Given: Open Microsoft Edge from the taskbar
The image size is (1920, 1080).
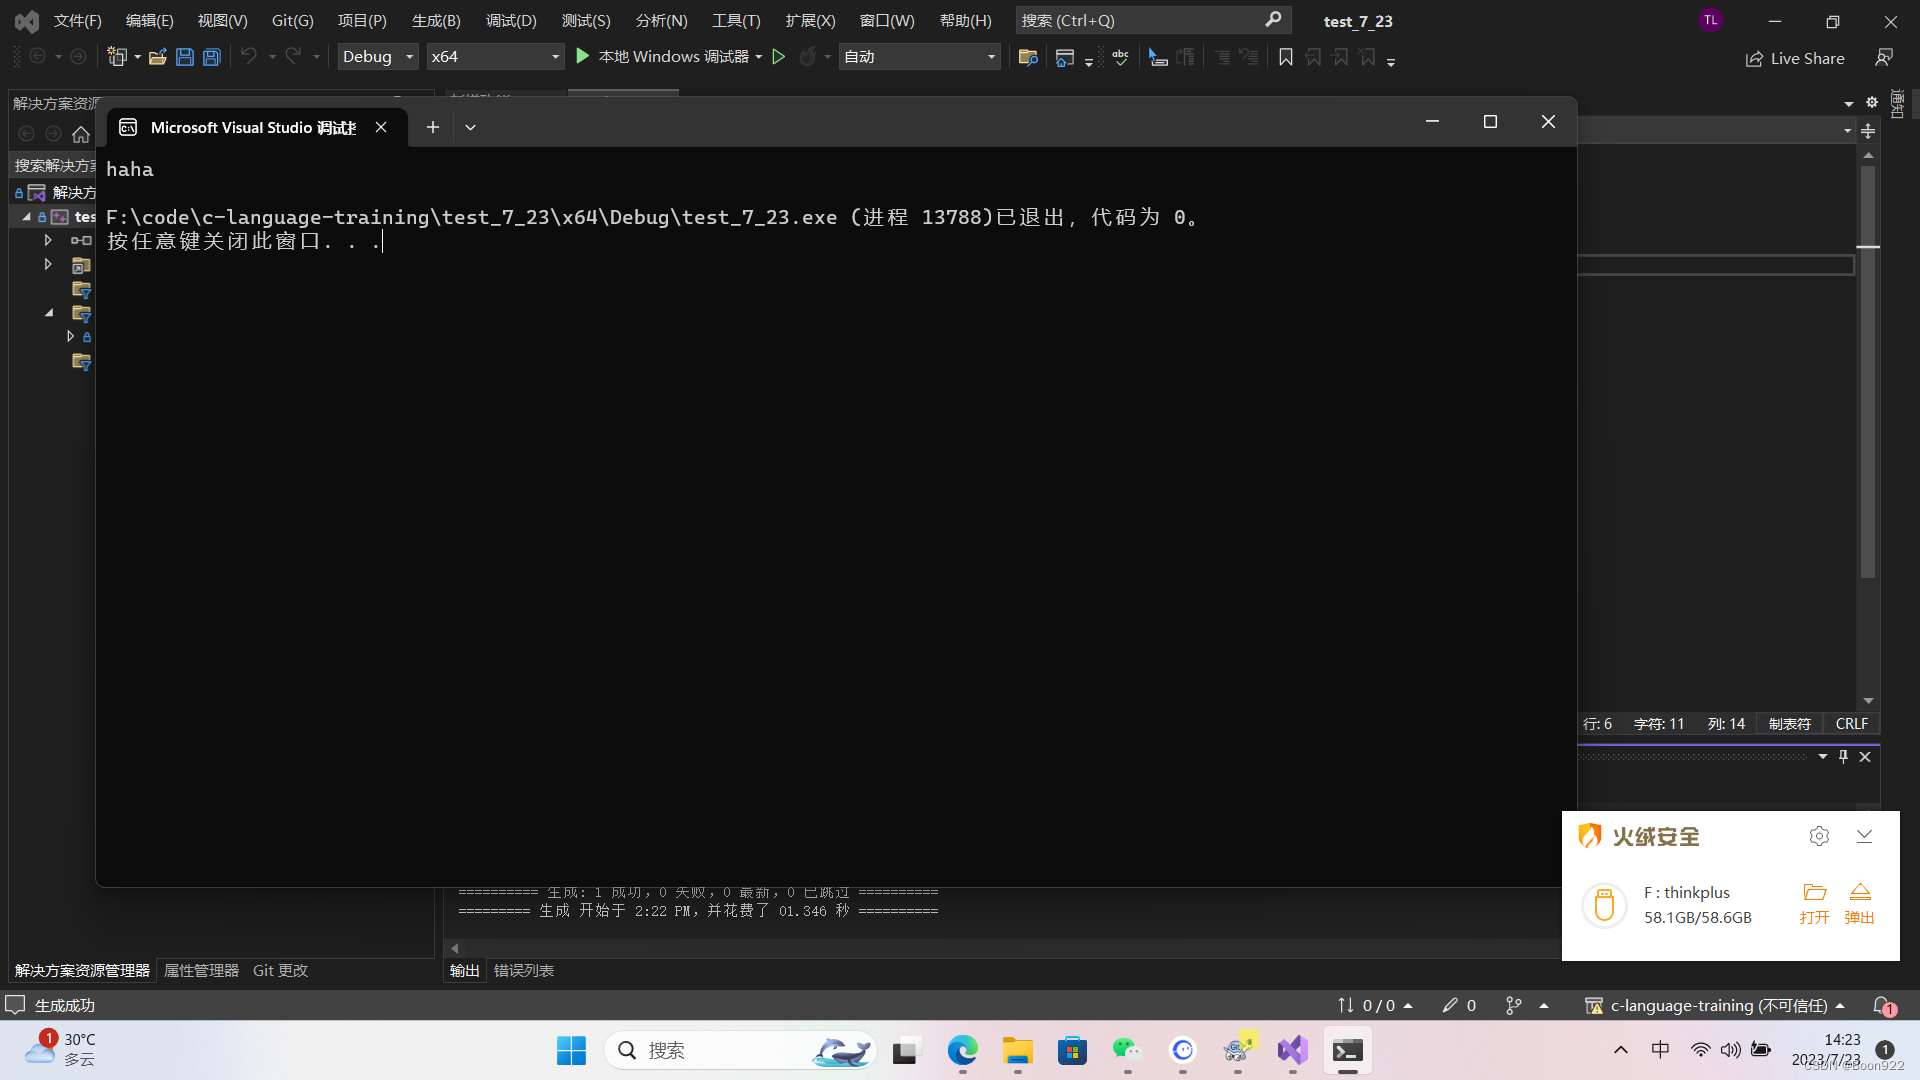Looking at the screenshot, I should 962,1051.
